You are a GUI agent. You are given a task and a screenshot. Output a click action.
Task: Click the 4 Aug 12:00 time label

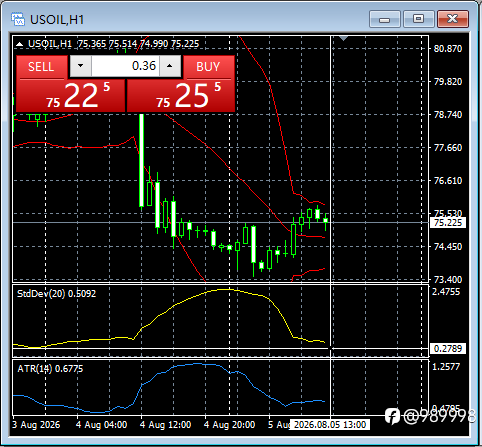click(165, 425)
